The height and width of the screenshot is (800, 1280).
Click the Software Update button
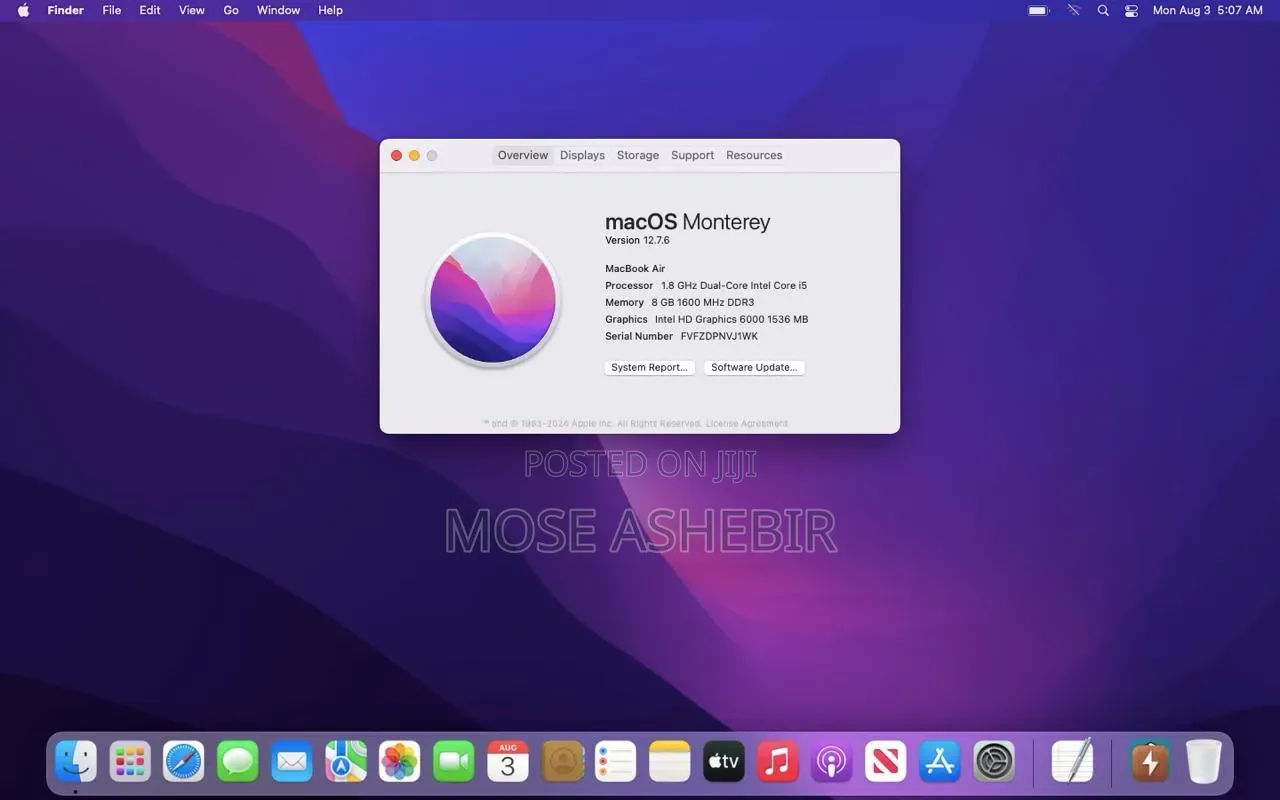tap(754, 367)
